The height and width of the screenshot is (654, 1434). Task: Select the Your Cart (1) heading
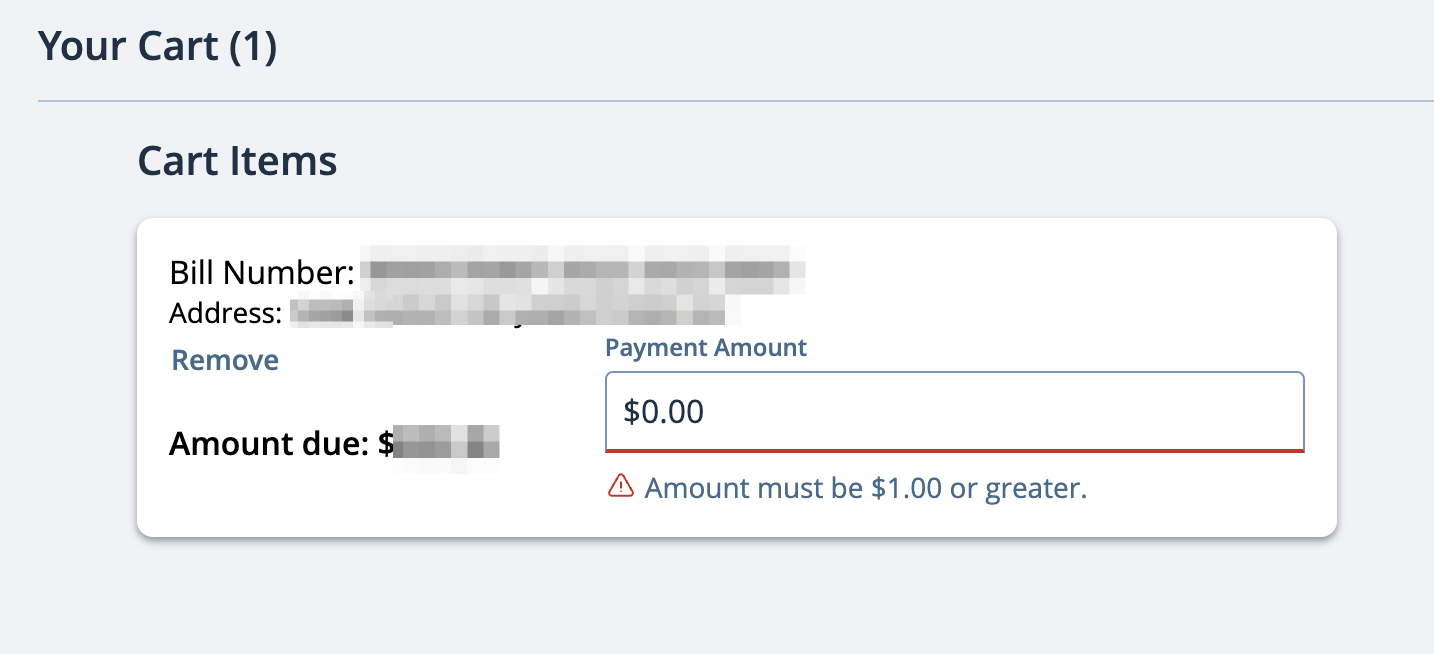pyautogui.click(x=157, y=45)
